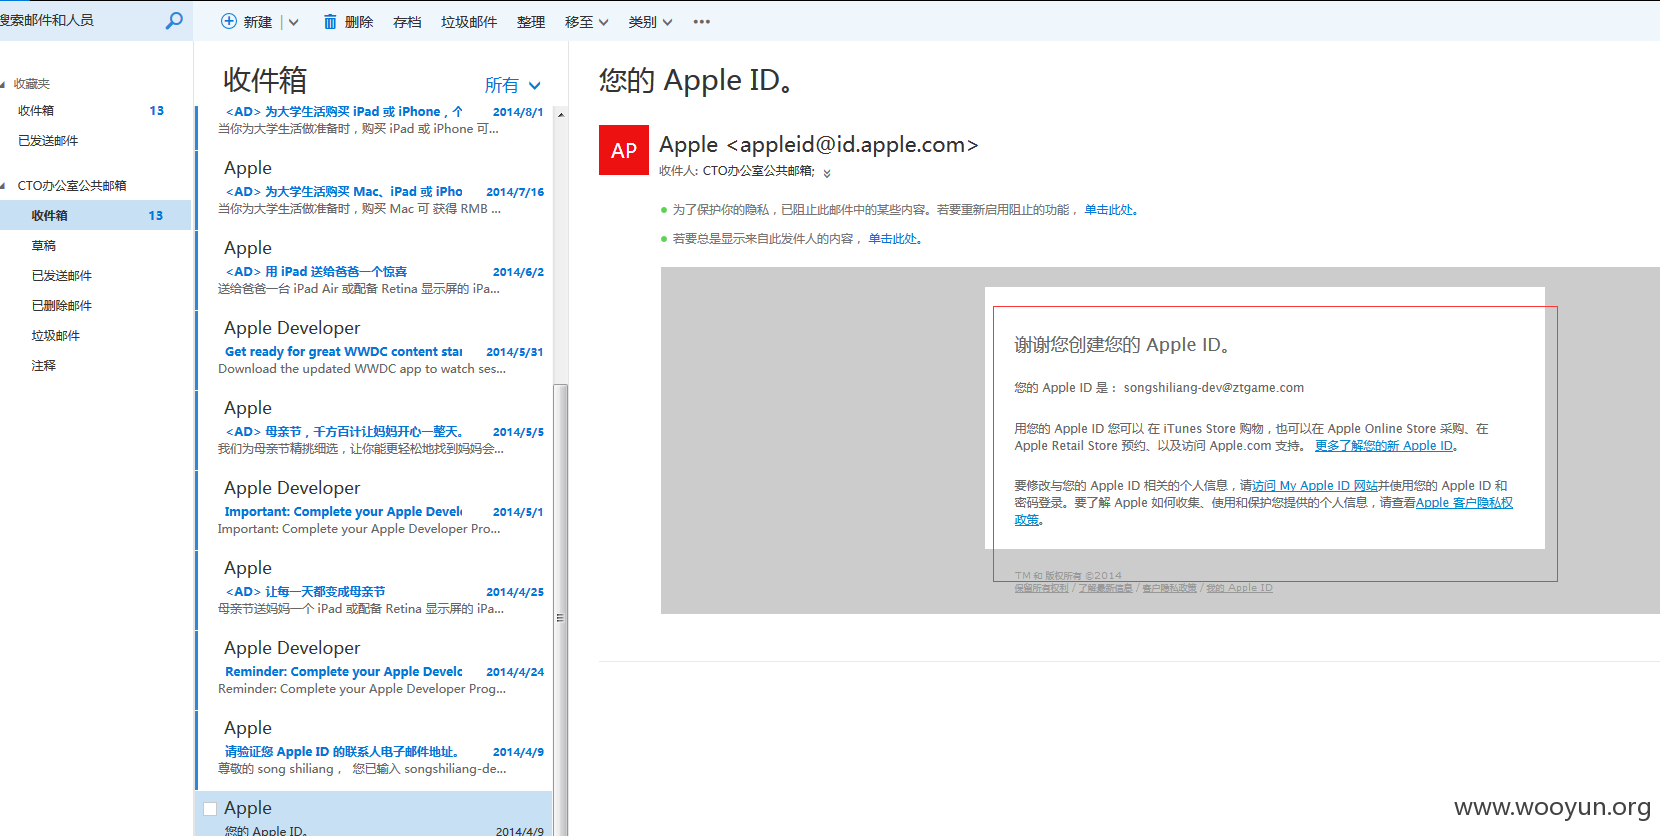Open 已发送邮件 under CTO mailbox
This screenshot has height=836, width=1660.
pos(62,276)
